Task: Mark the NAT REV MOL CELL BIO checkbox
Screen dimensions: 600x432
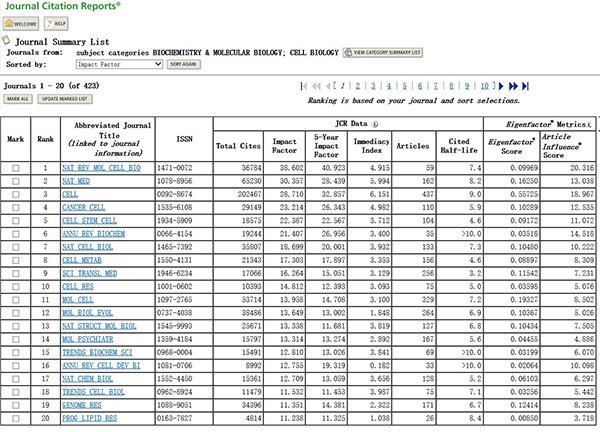Action: pyautogui.click(x=16, y=168)
